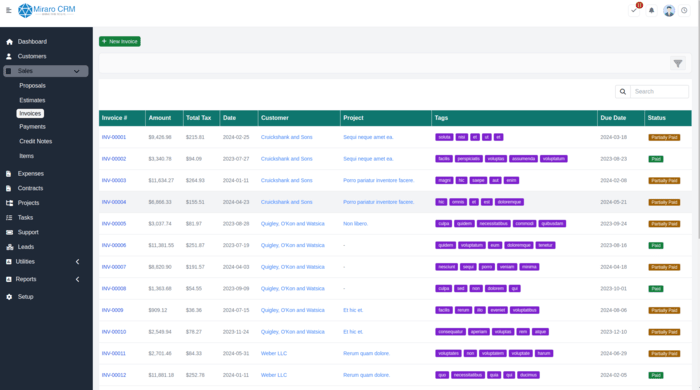Toggle the sidebar menu icon
Image resolution: width=700 pixels, height=390 pixels.
pos(8,10)
